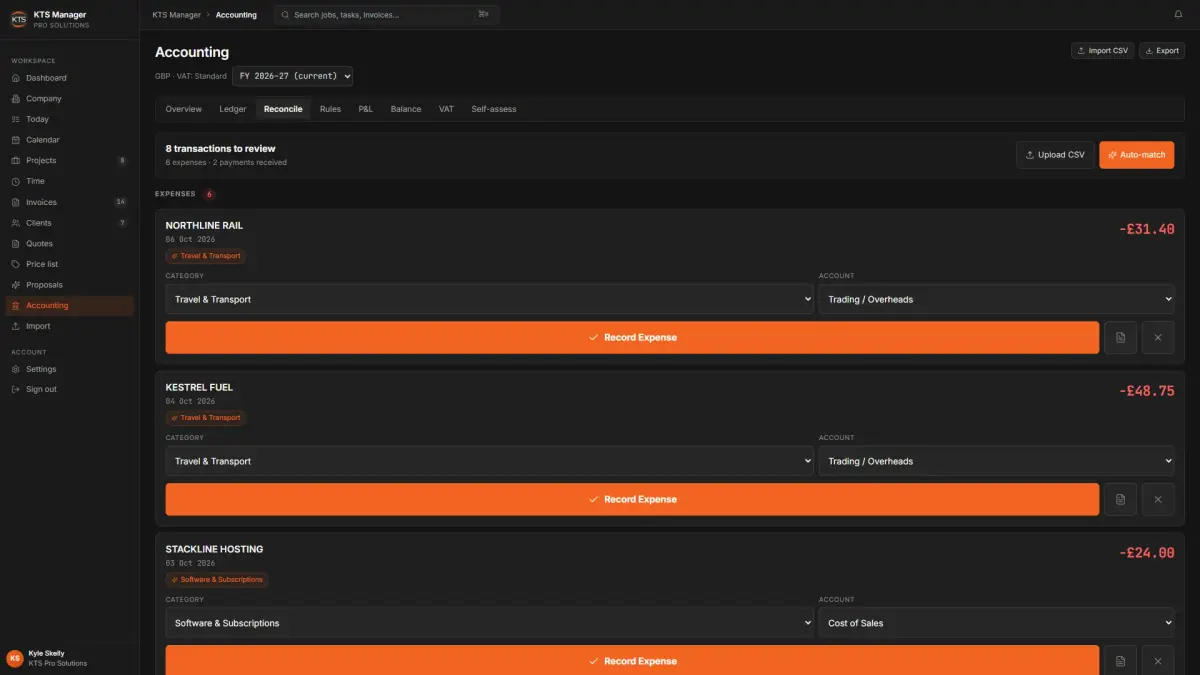This screenshot has width=1200, height=675.
Task: Open Price list tag icon
Action: [16, 264]
